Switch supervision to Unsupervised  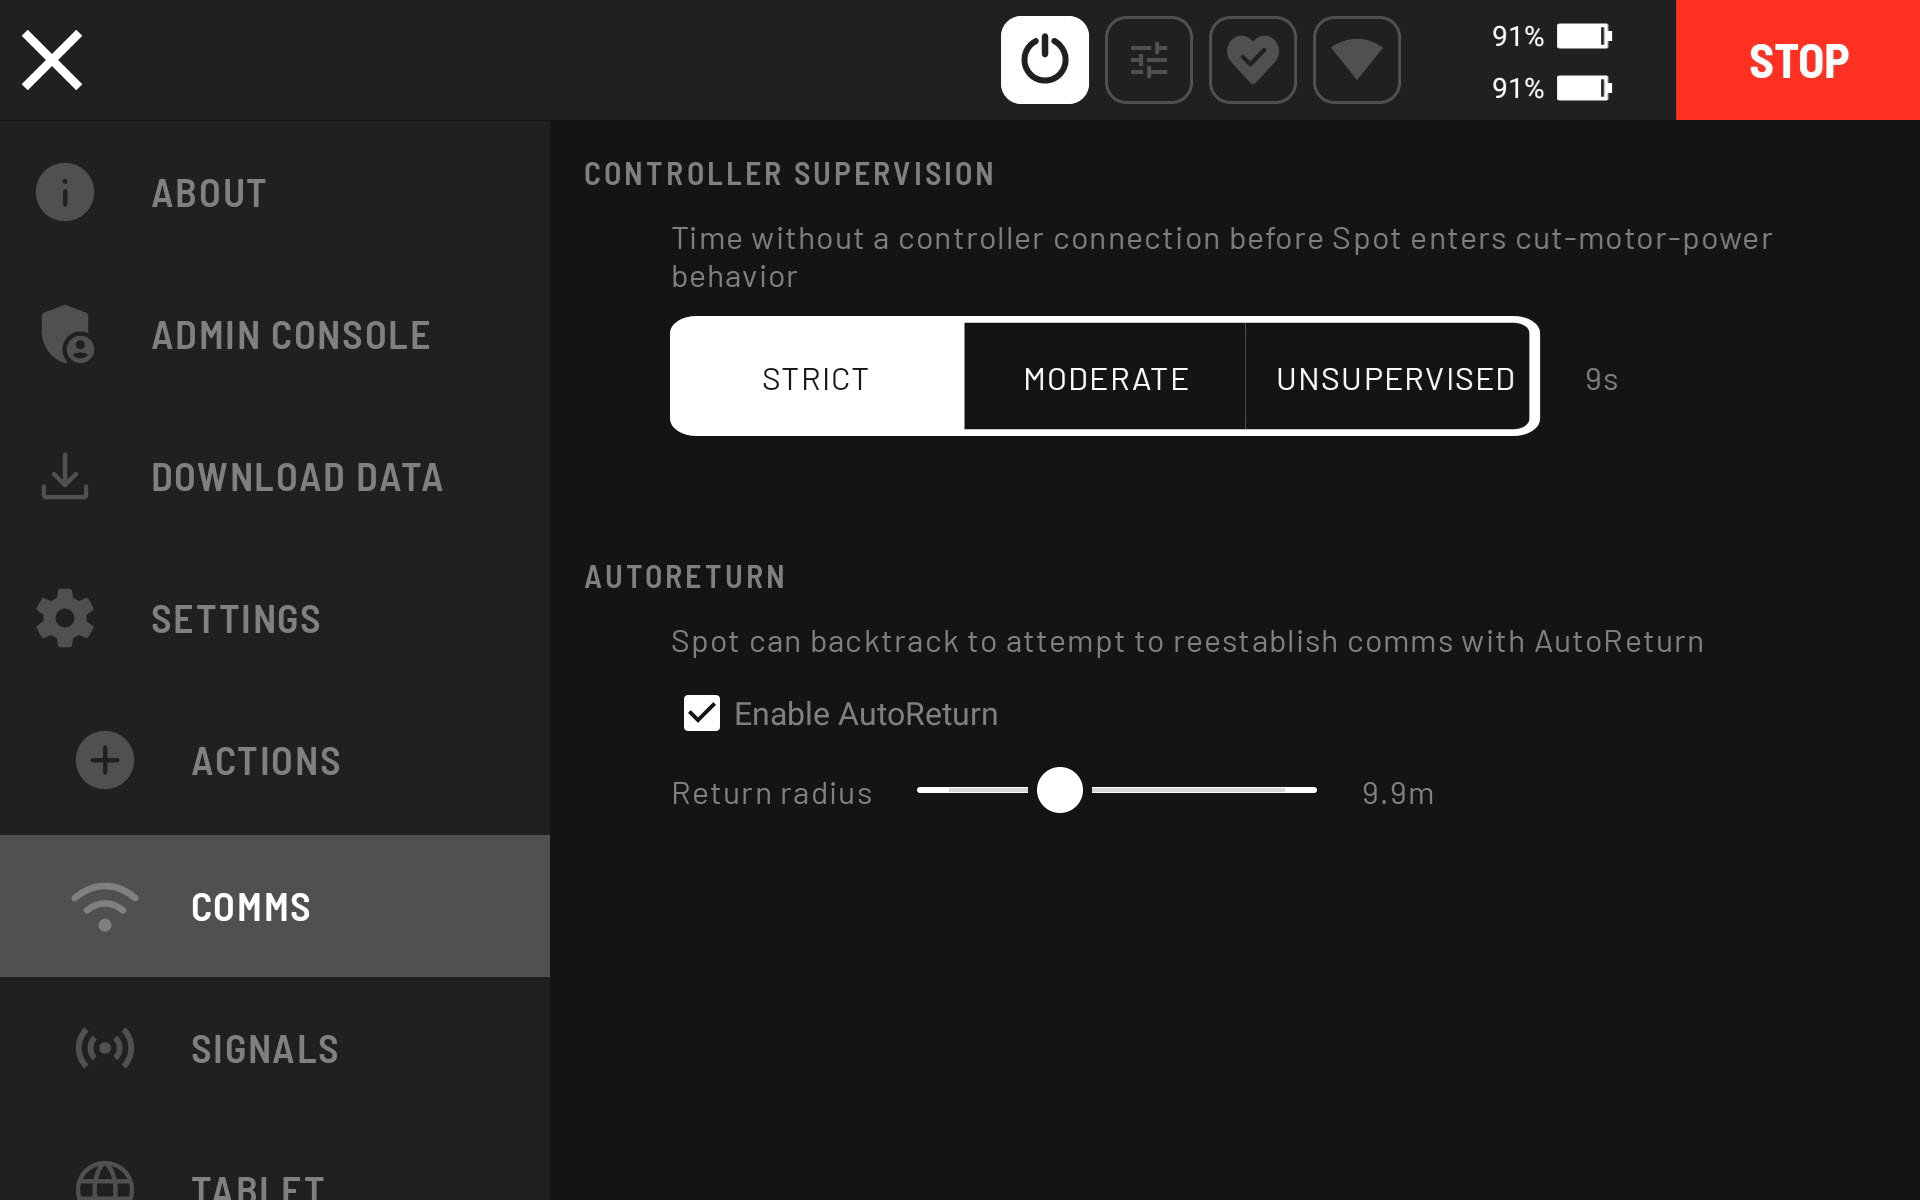pyautogui.click(x=1394, y=378)
